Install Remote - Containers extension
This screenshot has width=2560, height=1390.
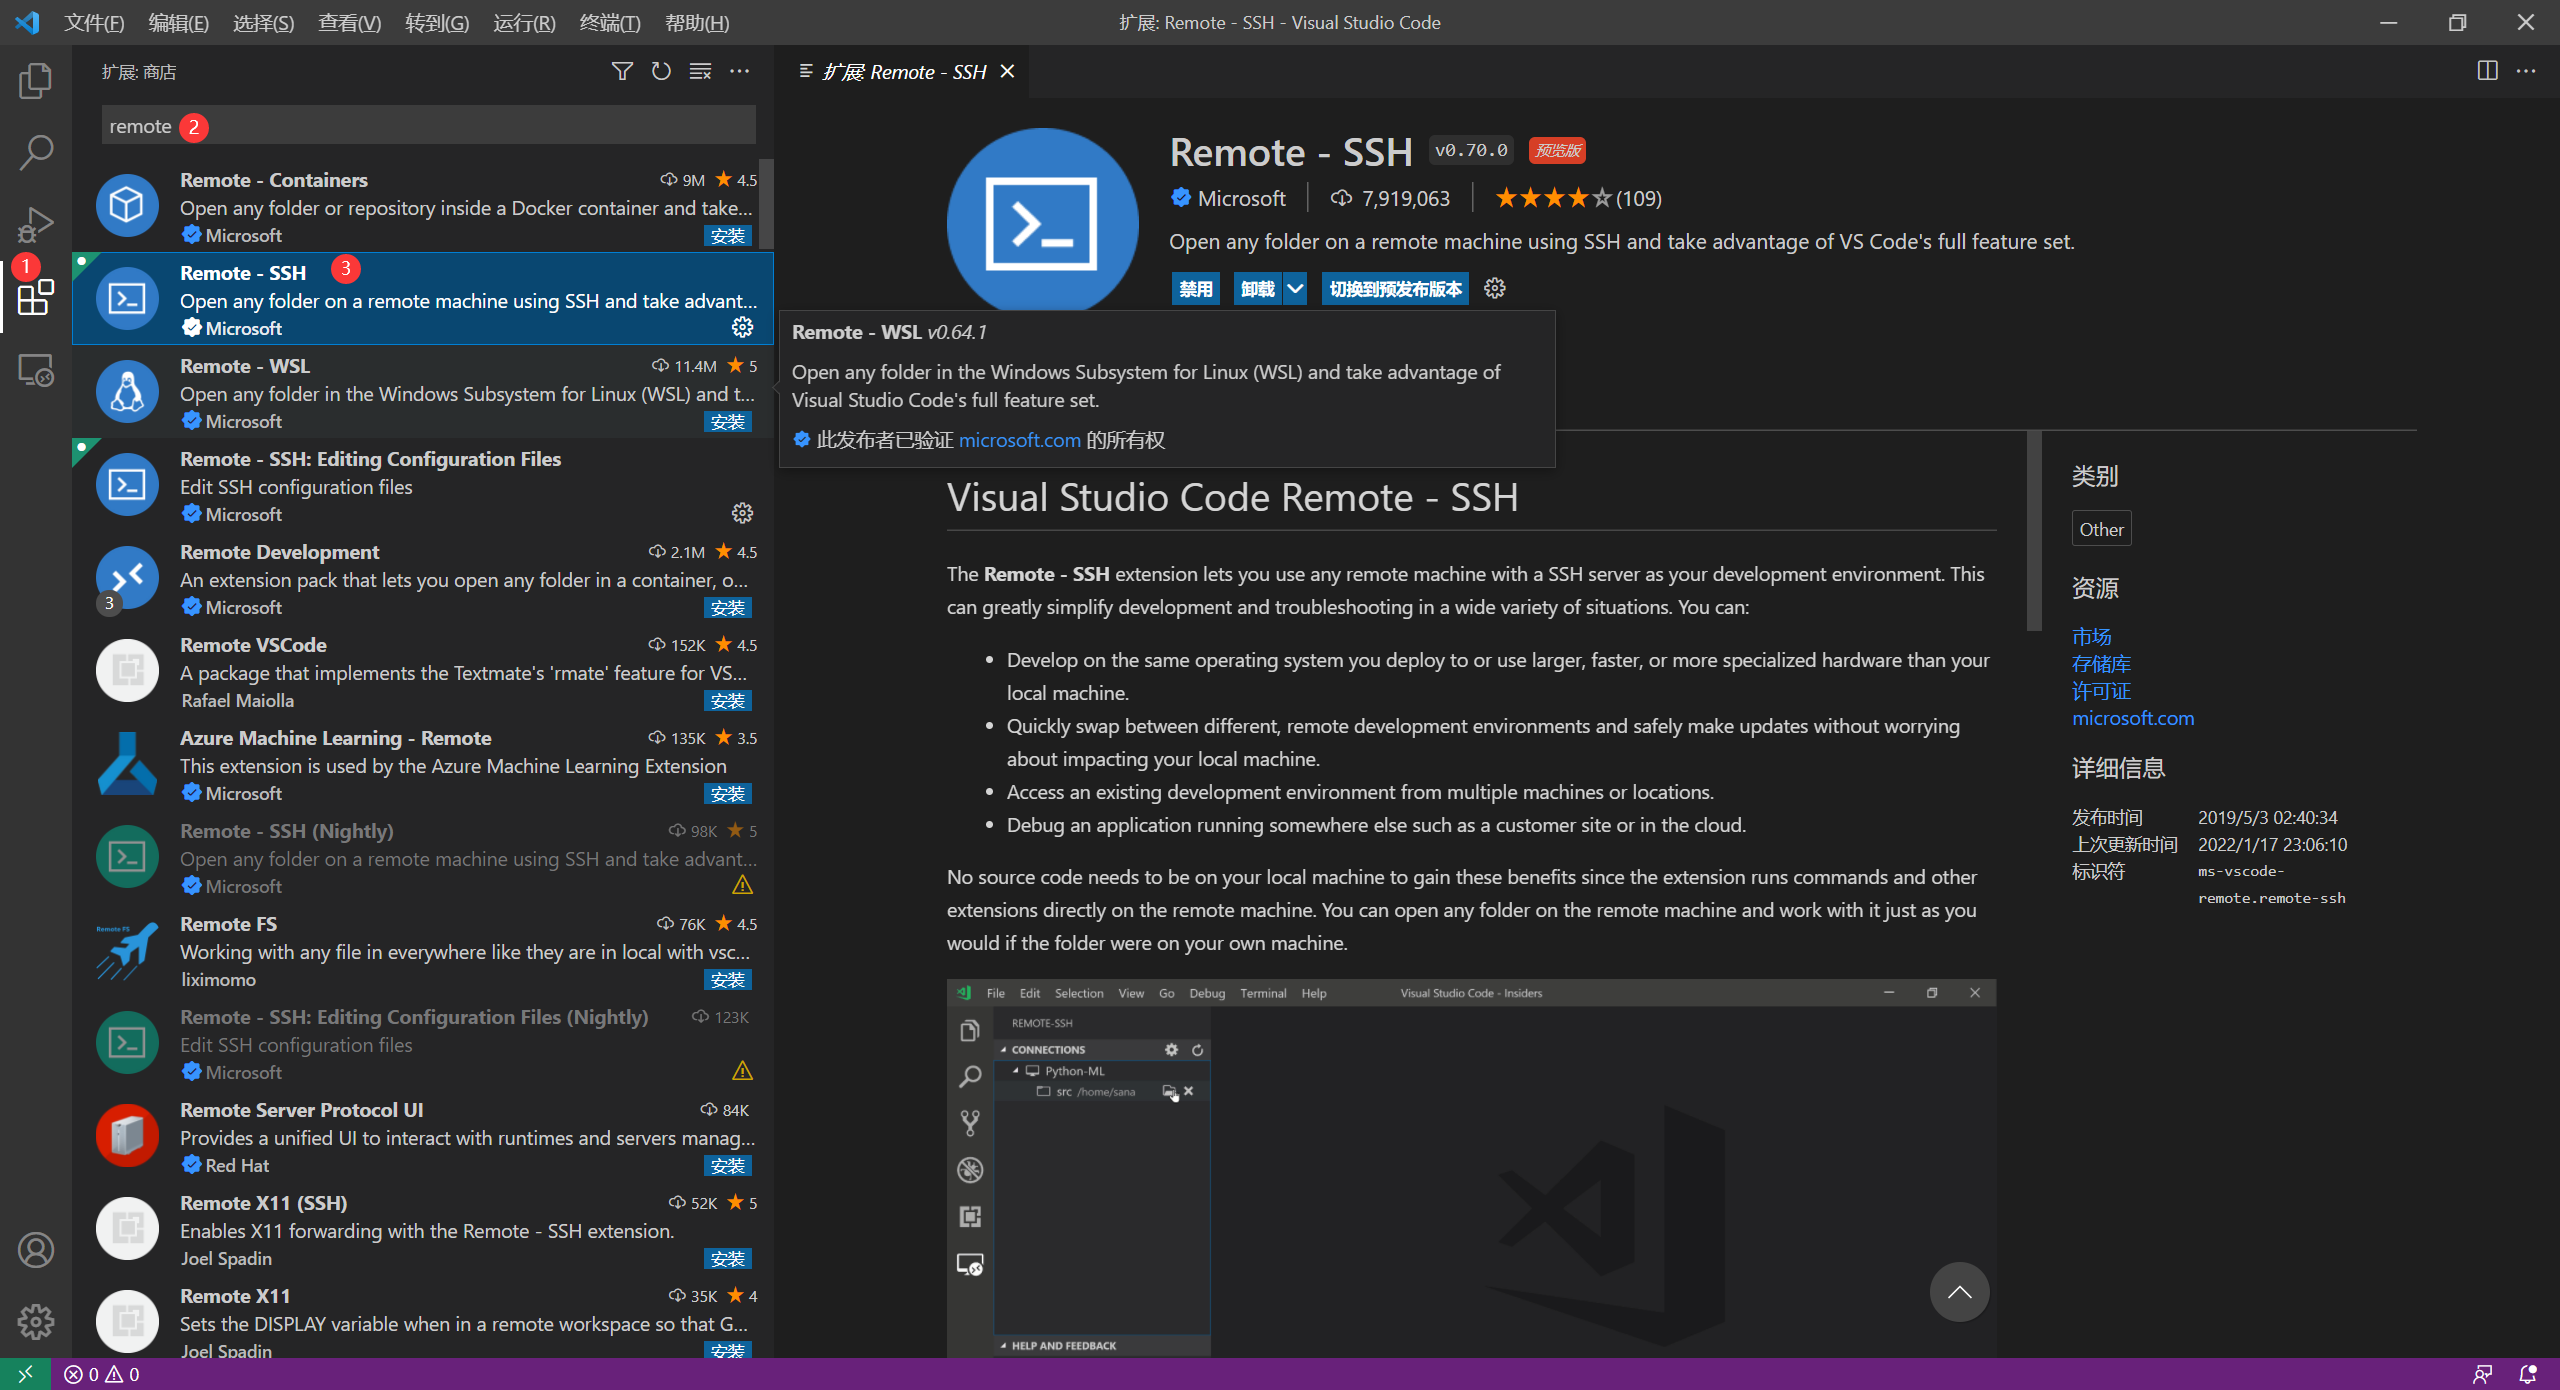pyautogui.click(x=727, y=236)
